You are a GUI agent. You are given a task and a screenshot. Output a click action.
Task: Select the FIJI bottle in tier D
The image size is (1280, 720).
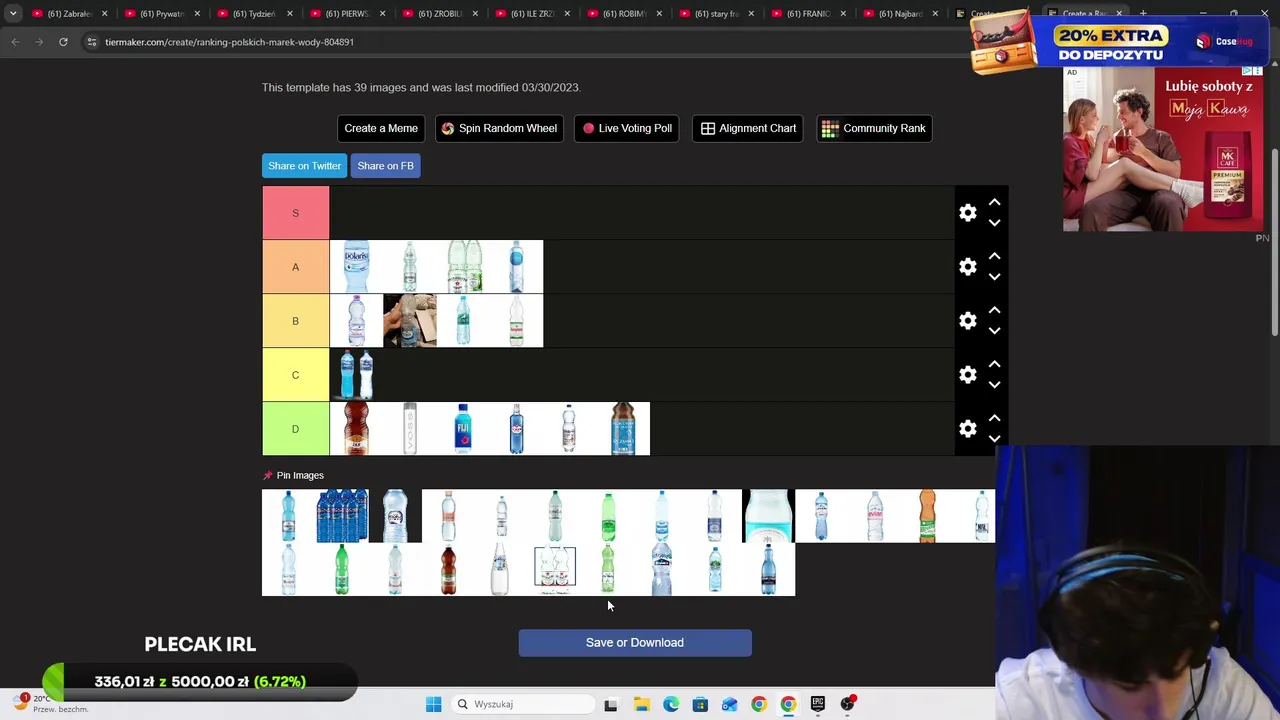coord(463,429)
